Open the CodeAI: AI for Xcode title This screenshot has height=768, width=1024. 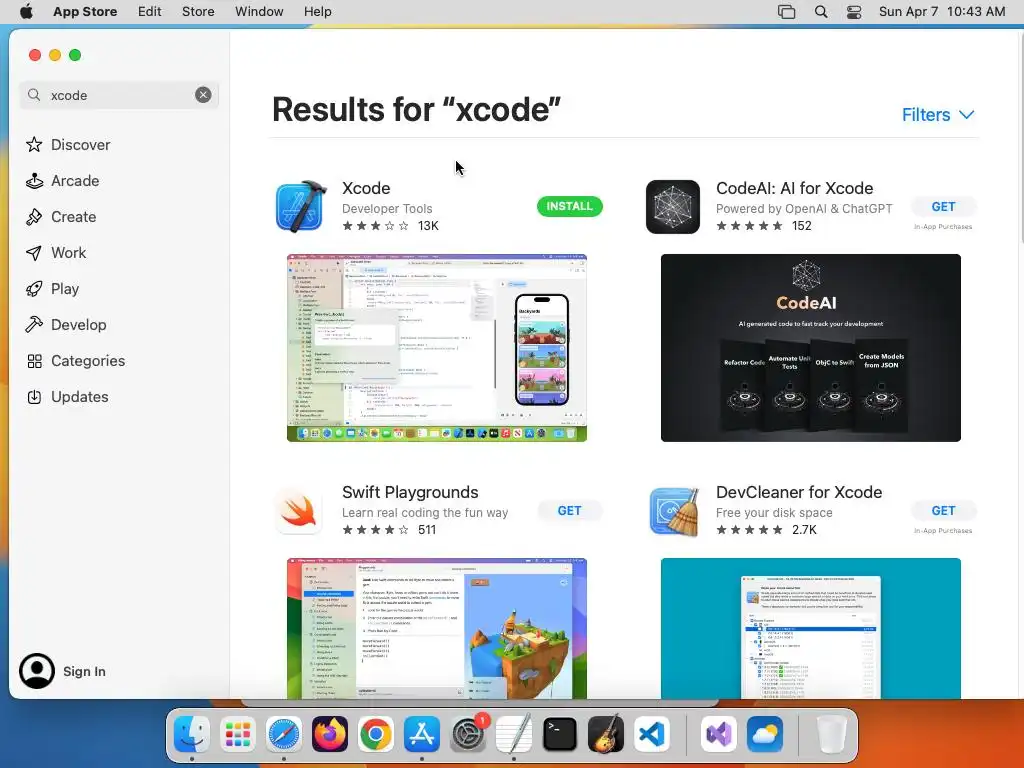[794, 188]
